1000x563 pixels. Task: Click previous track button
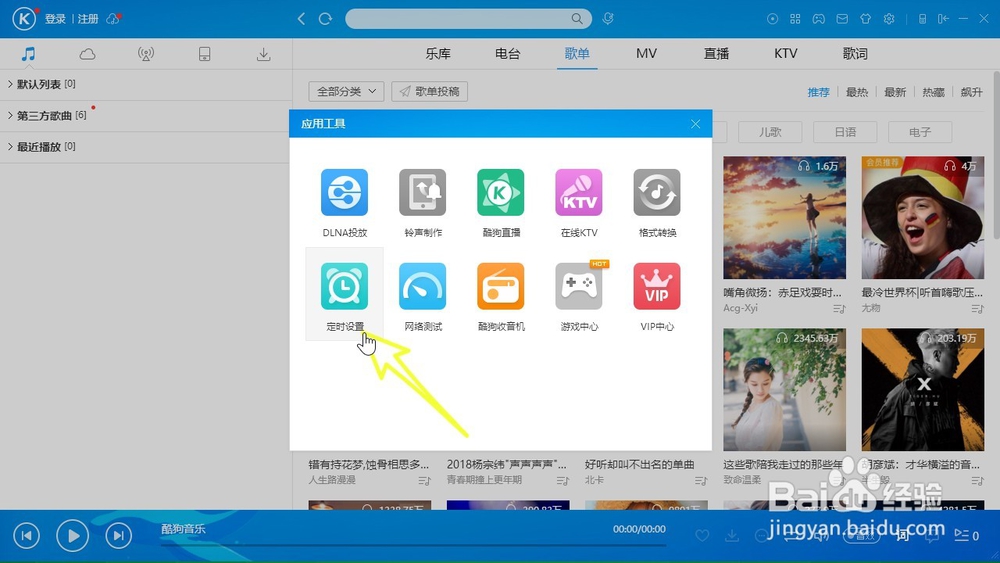tap(26, 536)
